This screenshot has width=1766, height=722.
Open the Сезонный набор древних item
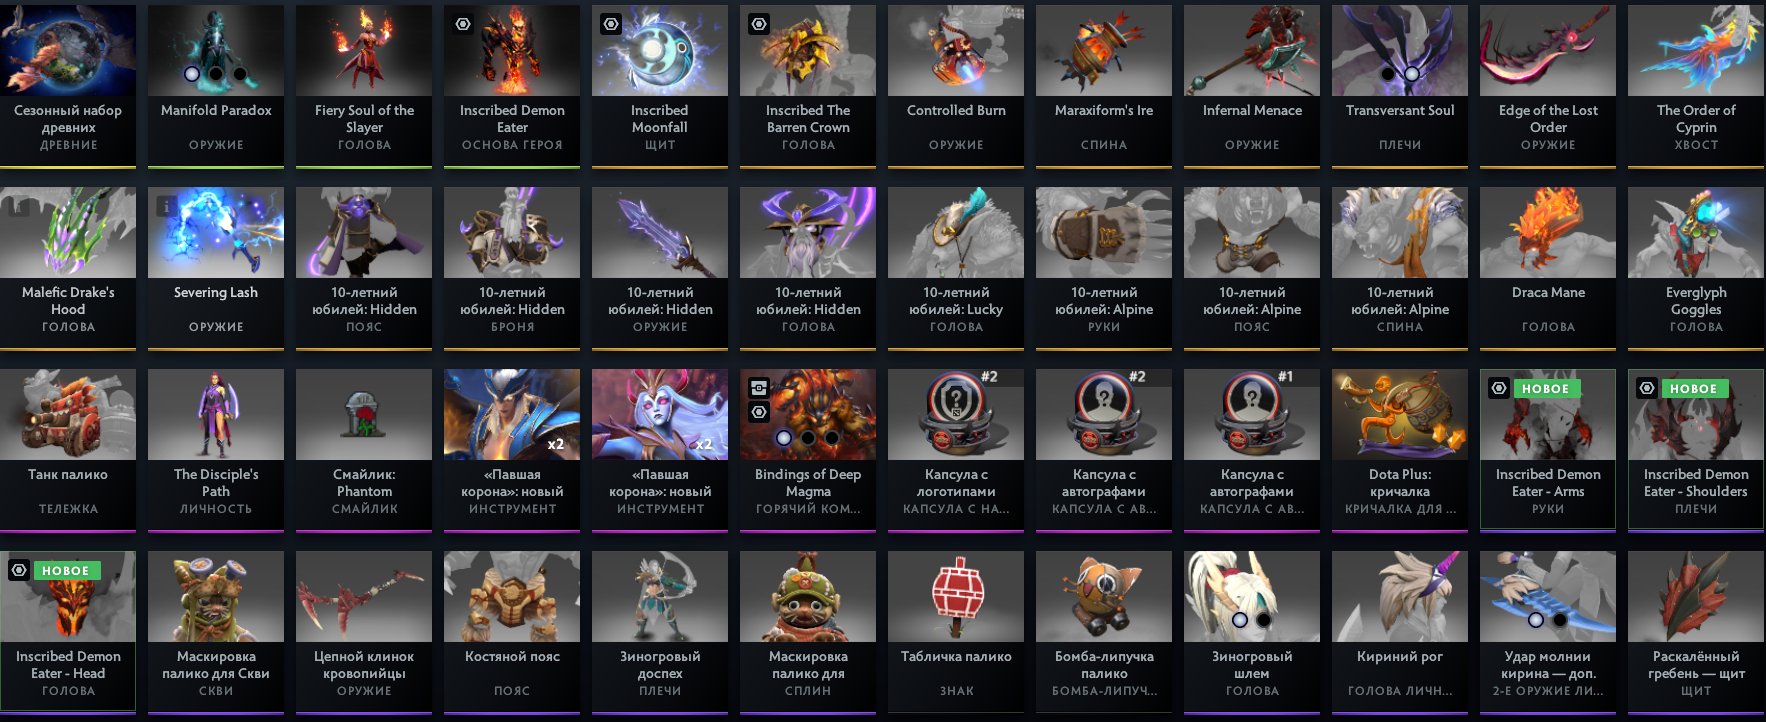[68, 86]
